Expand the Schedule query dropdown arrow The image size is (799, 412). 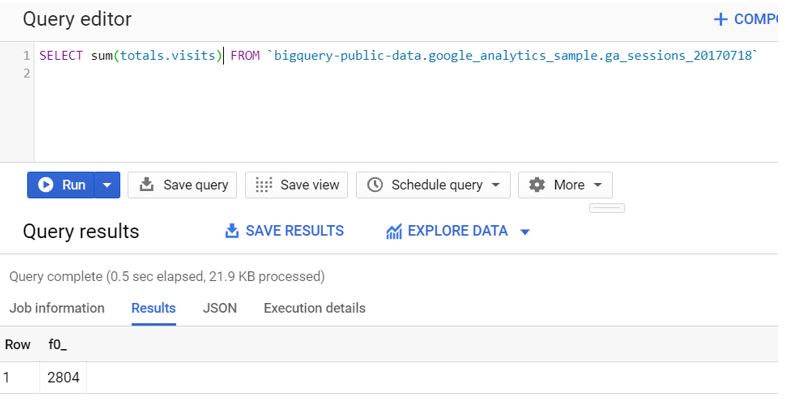click(x=495, y=185)
